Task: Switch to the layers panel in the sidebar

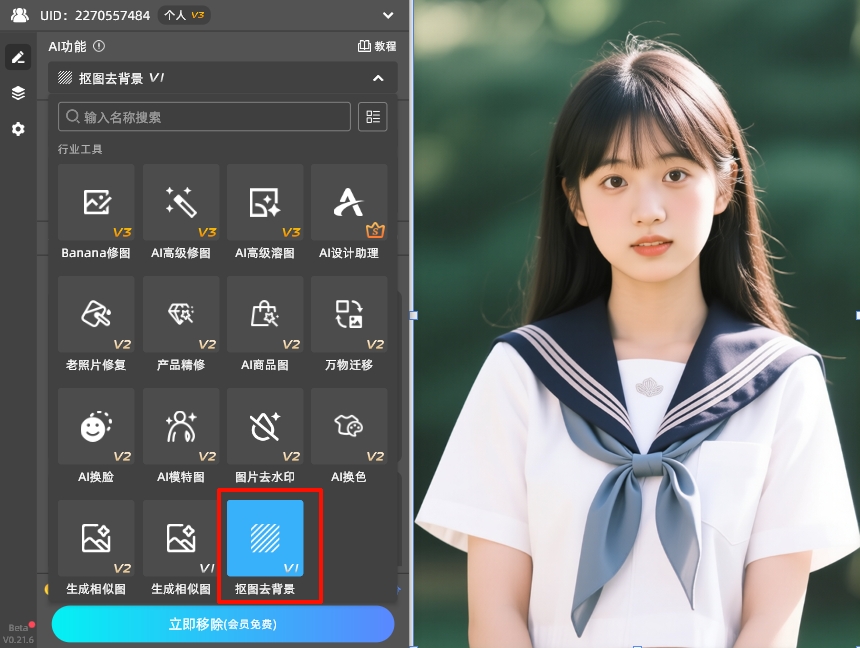Action: pos(17,92)
